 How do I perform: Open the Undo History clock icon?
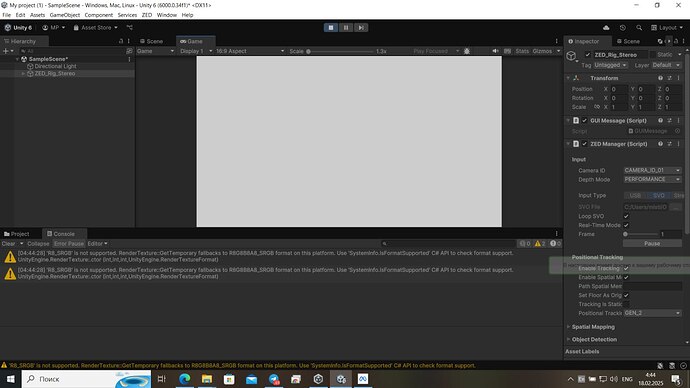coord(622,27)
